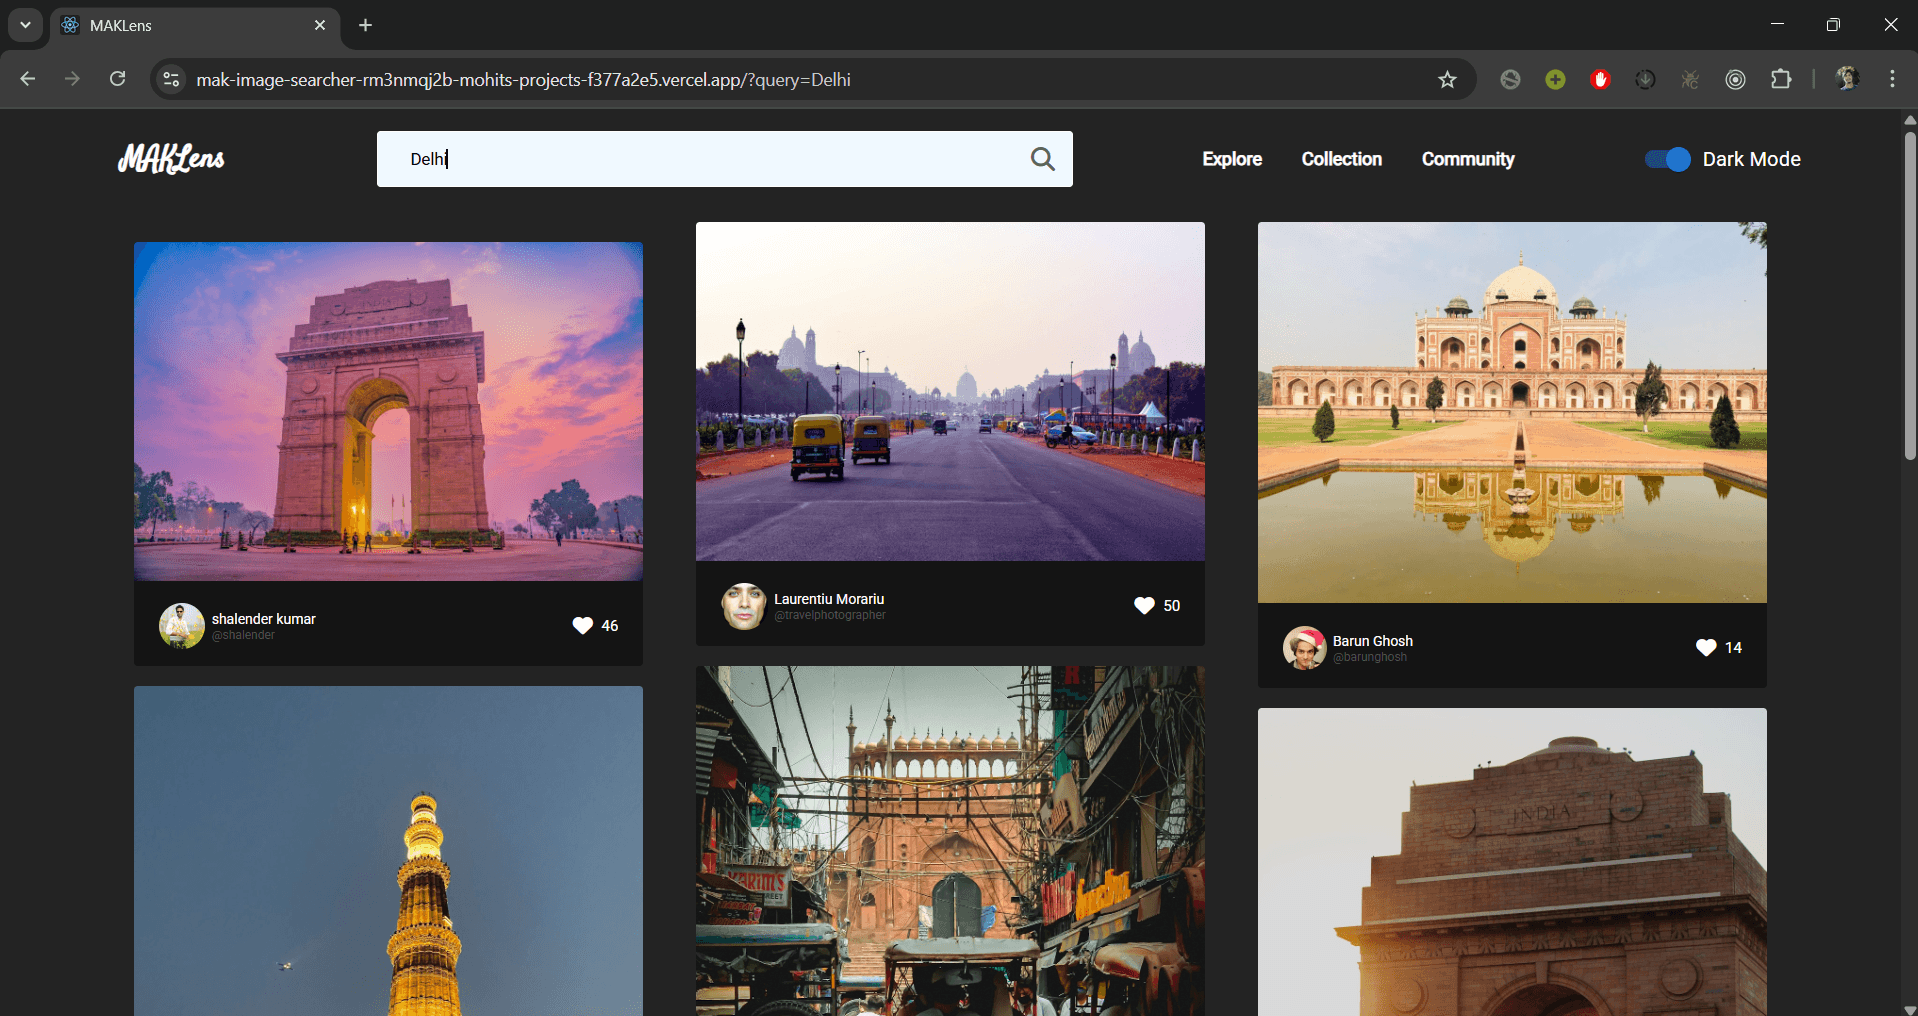Open the Explore section

(1231, 159)
